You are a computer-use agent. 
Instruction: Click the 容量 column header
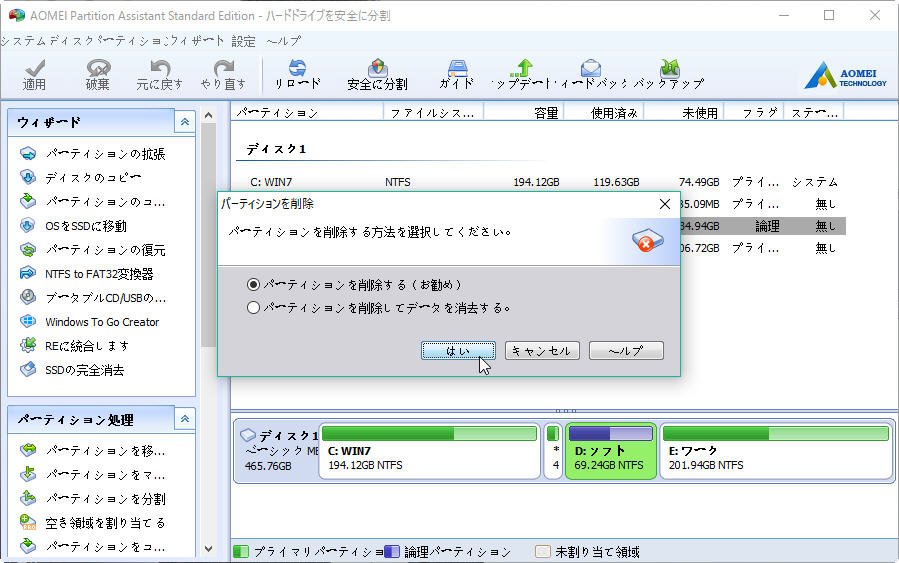(x=525, y=113)
